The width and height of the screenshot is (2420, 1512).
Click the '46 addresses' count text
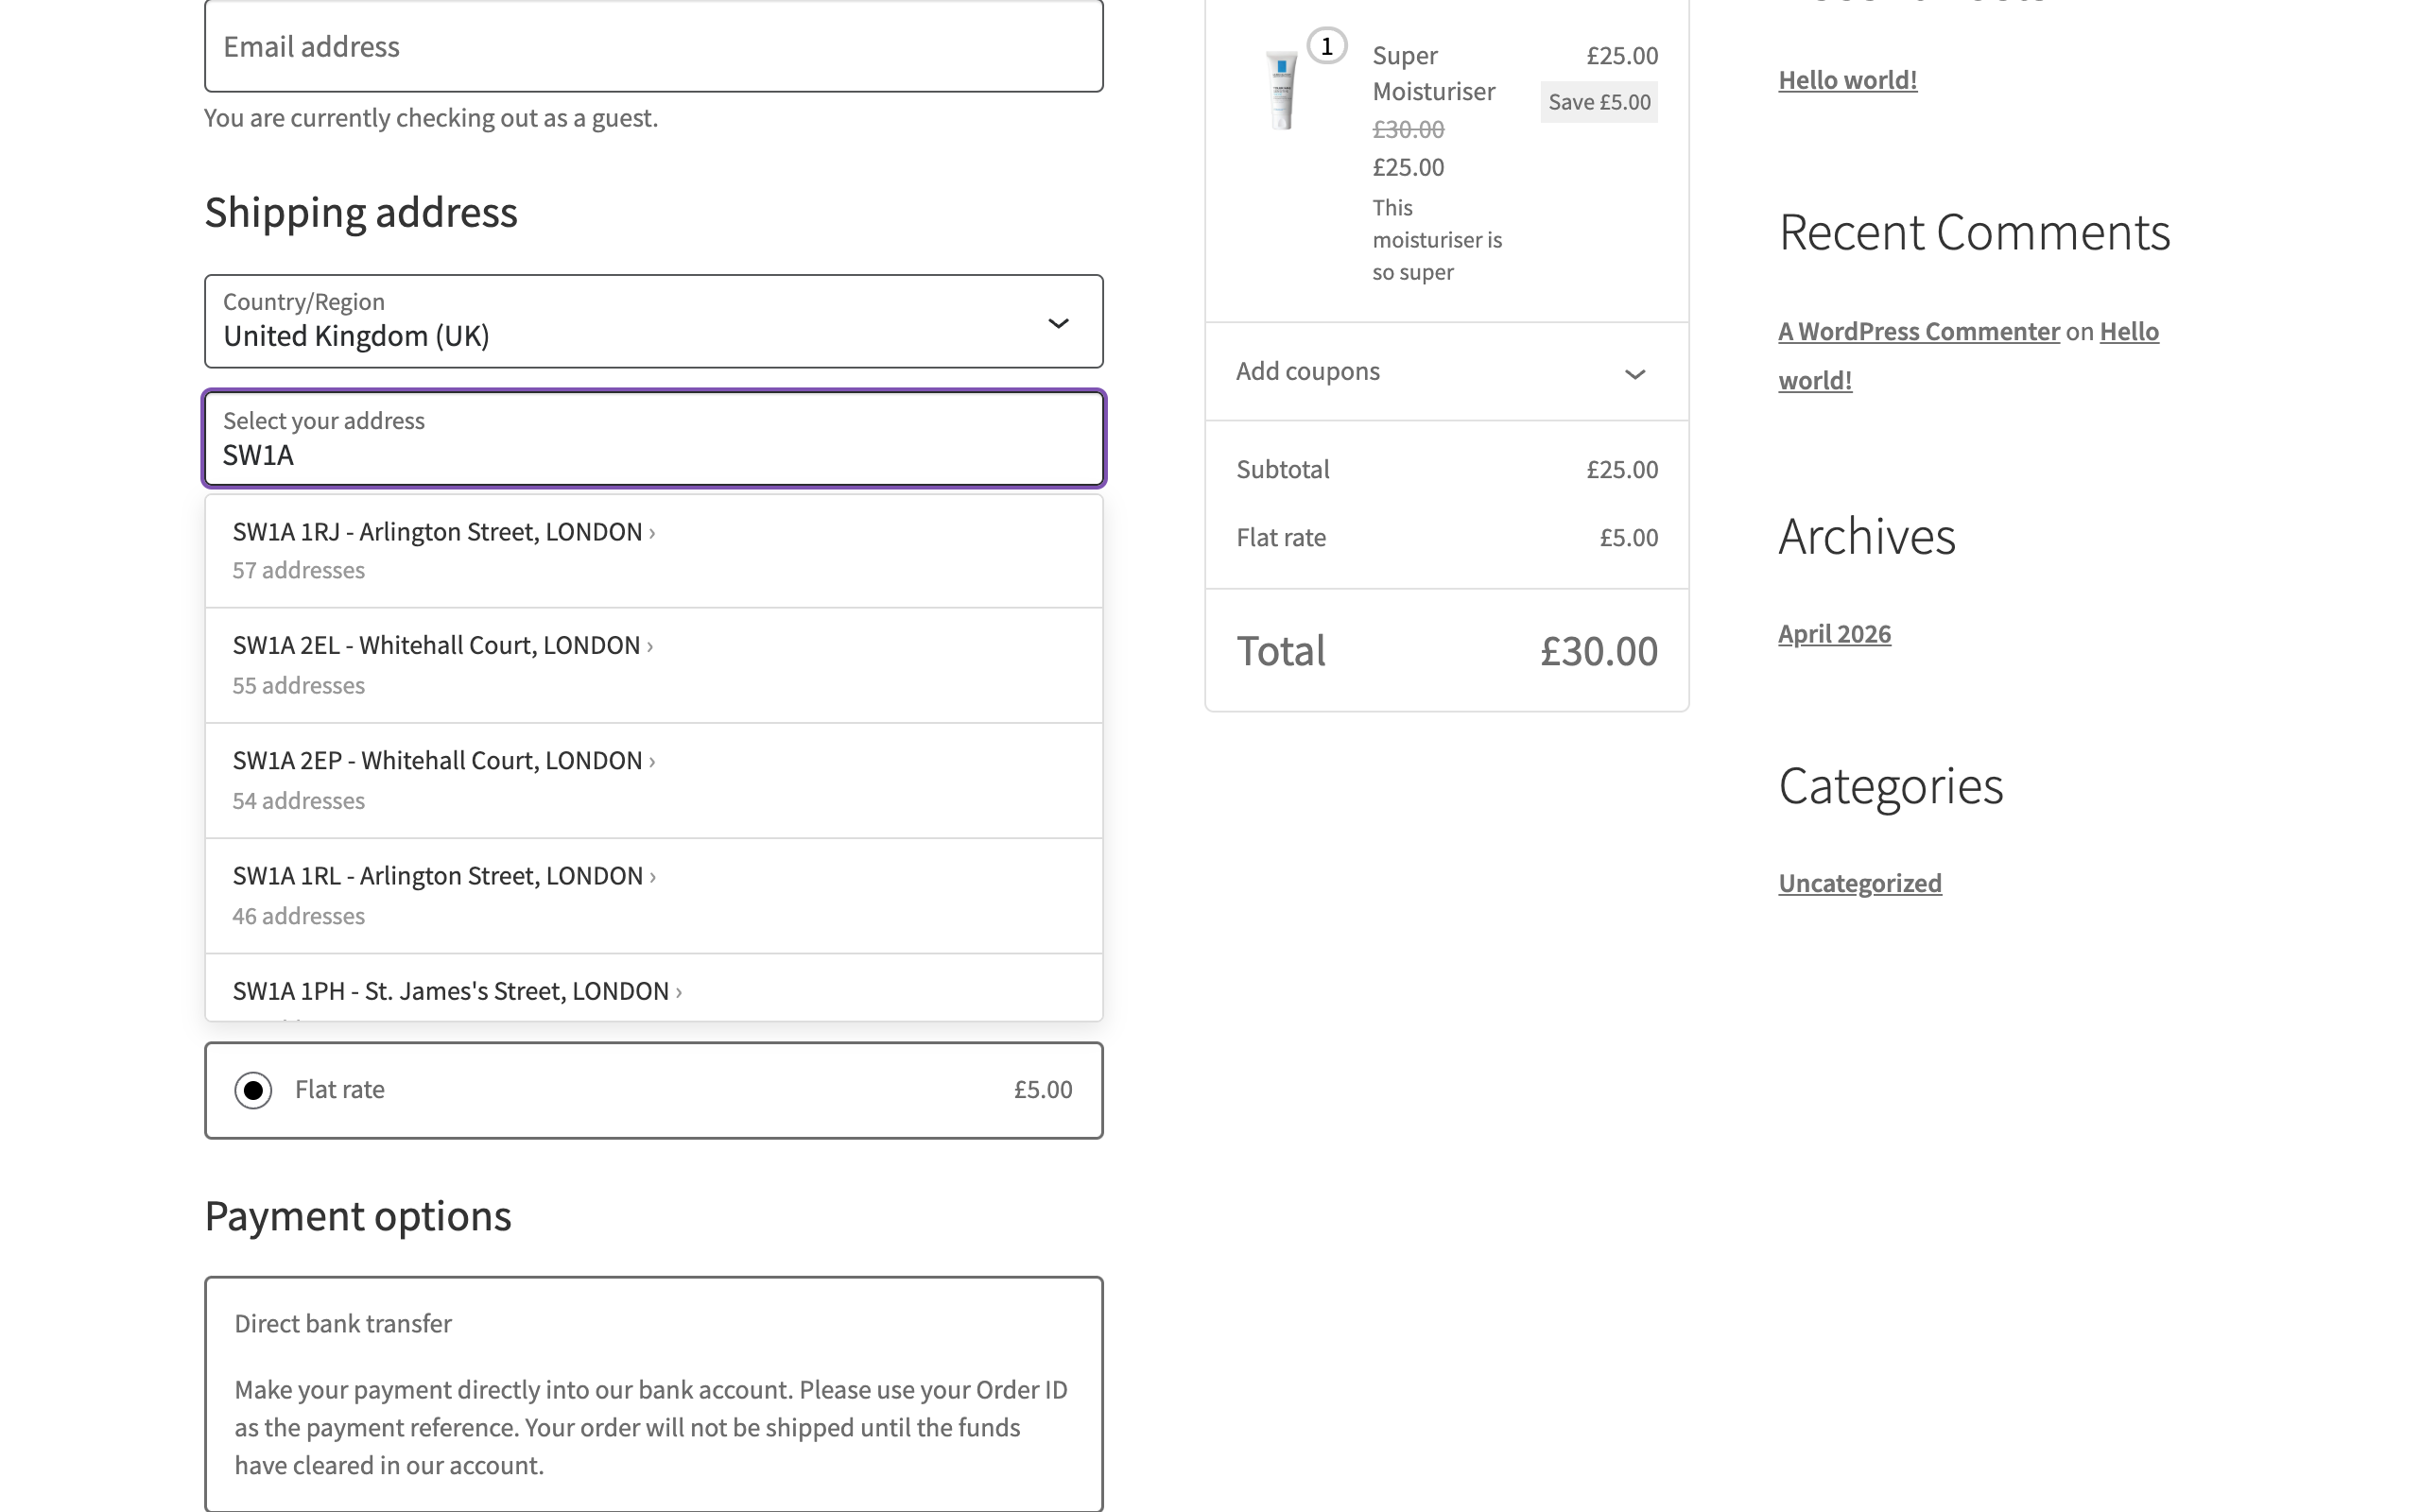298,915
